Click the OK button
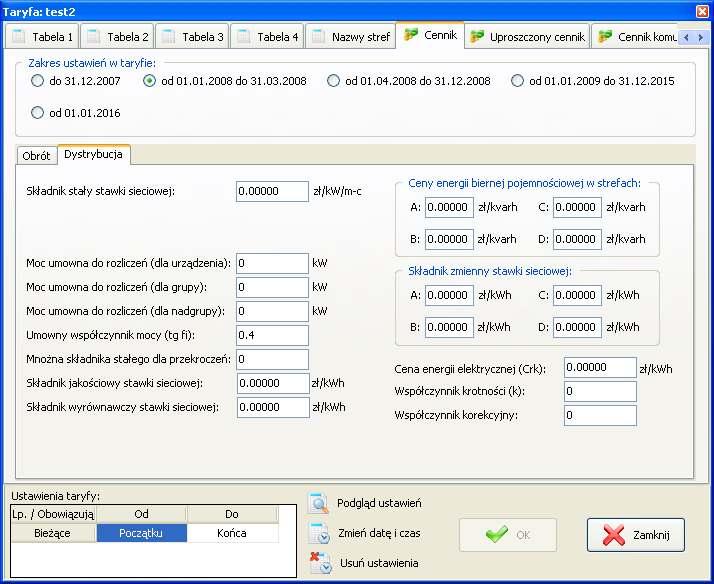Screen dimensions: 714x584 pyautogui.click(x=508, y=535)
